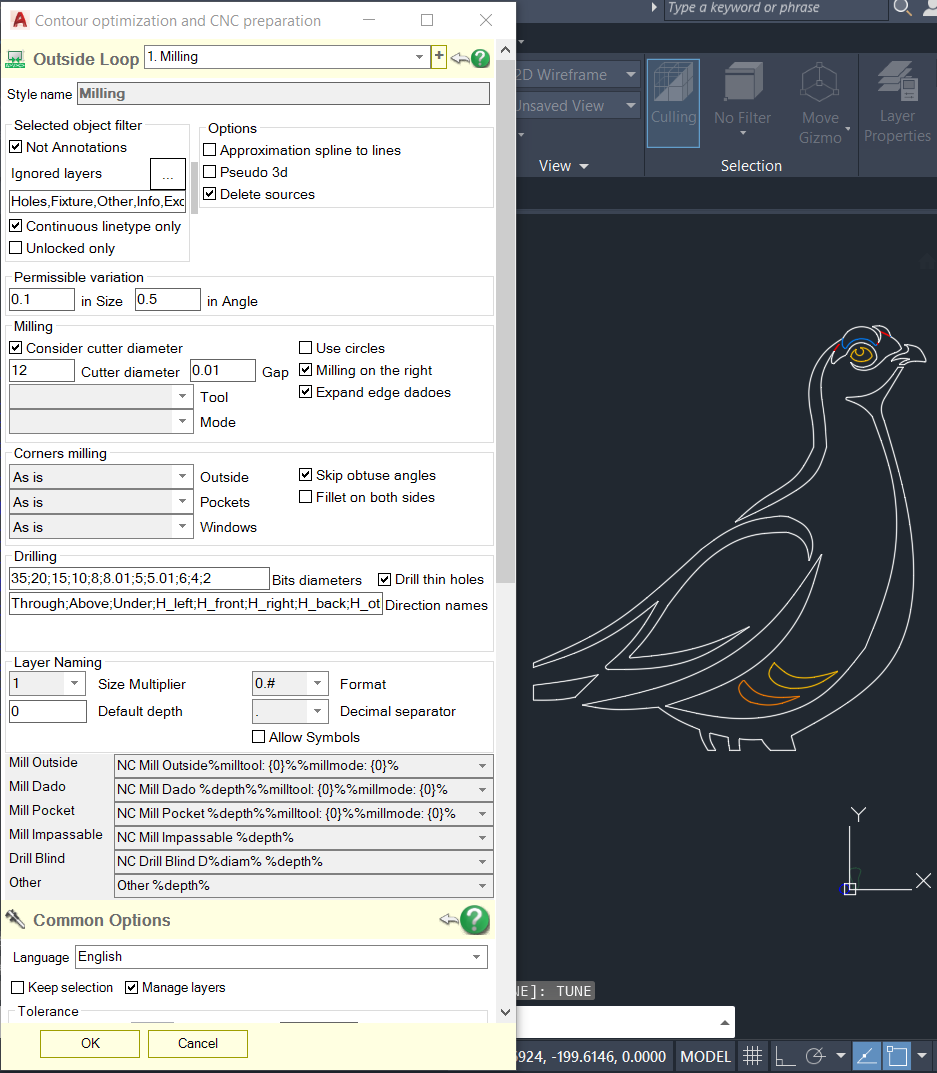Enable Use circles checkbox
The height and width of the screenshot is (1073, 937).
click(x=305, y=347)
